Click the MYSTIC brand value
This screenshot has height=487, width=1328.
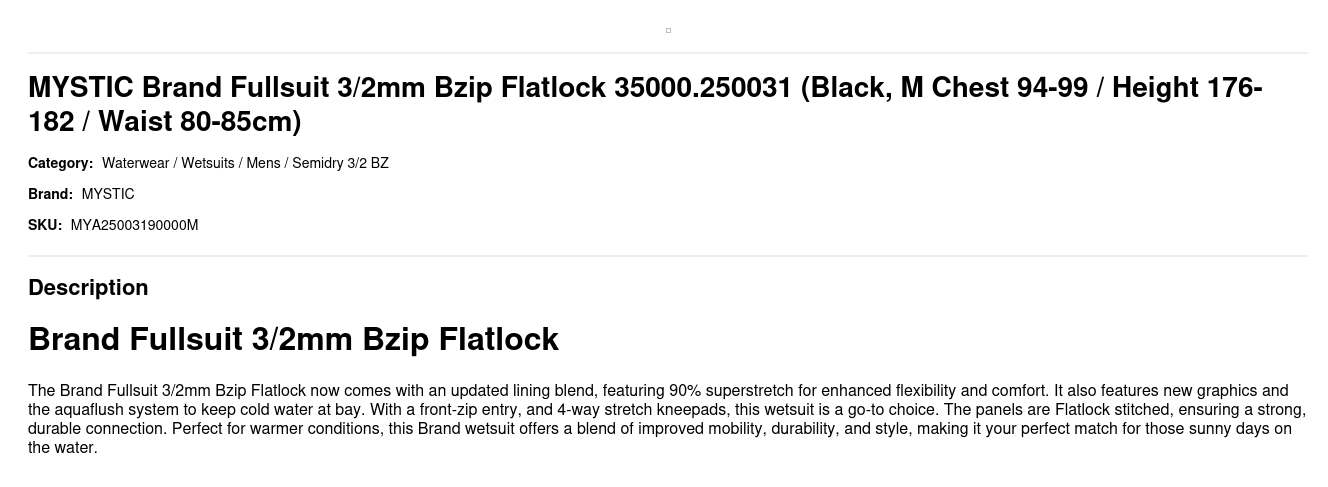coord(108,194)
